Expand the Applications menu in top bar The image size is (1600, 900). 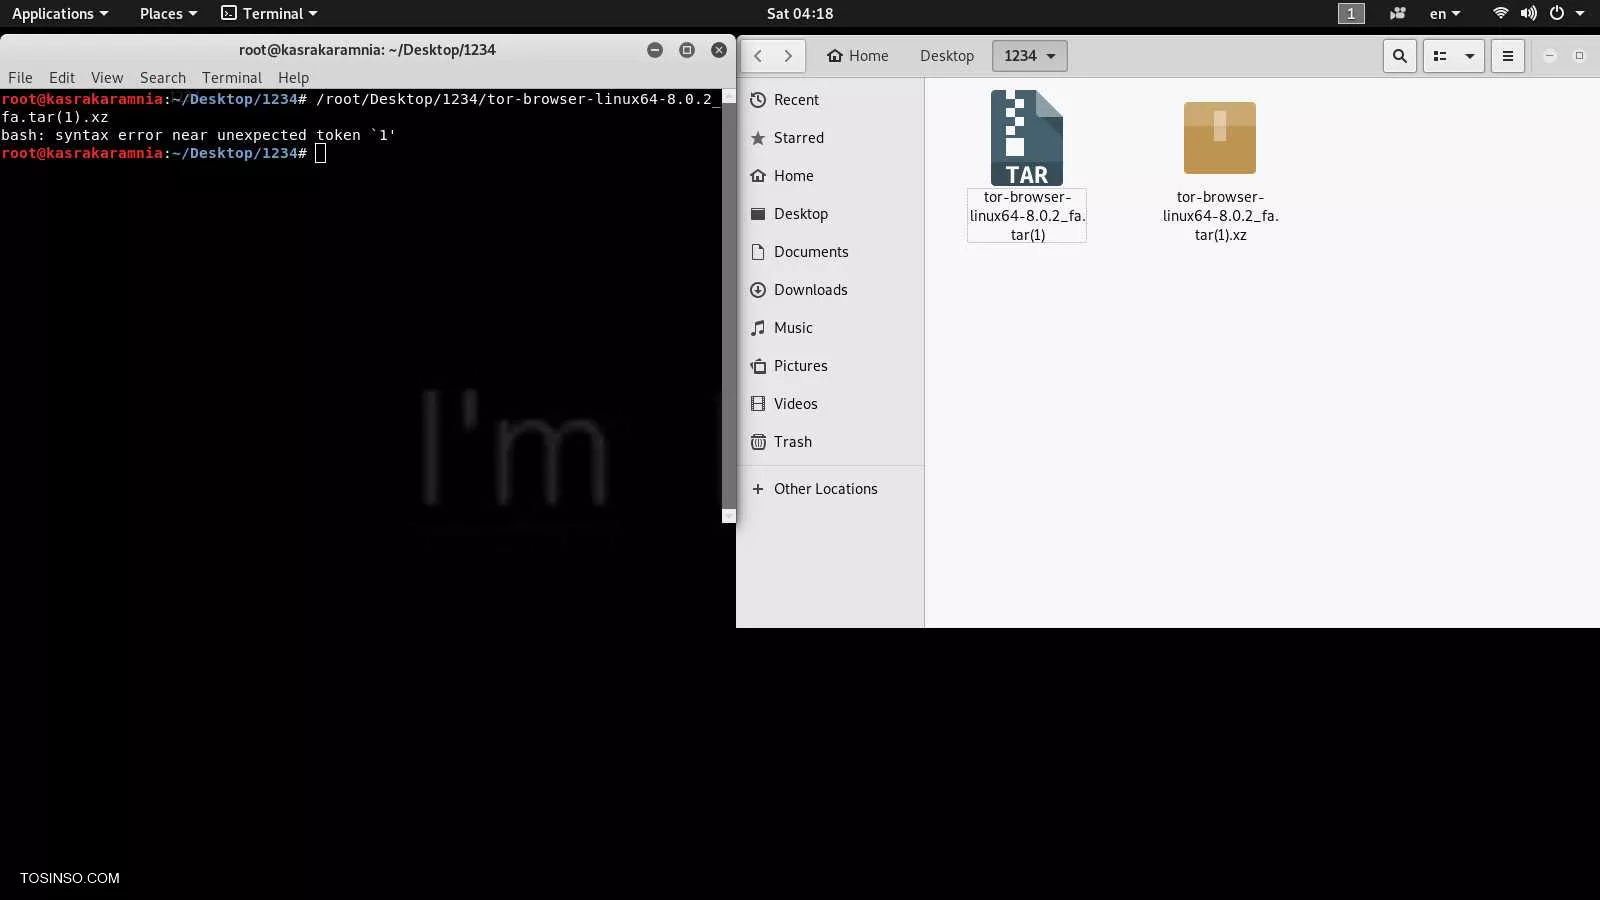coord(60,14)
